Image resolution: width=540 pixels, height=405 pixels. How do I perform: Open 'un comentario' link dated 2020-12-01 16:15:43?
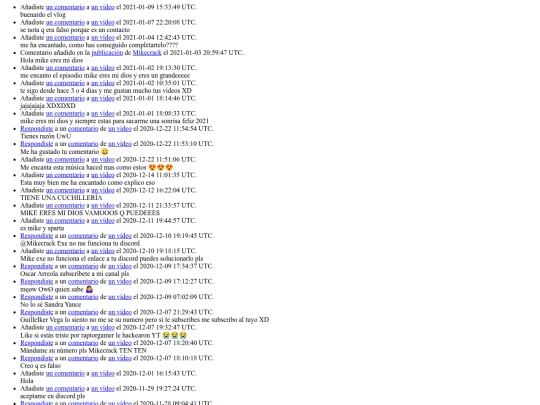pyautogui.click(x=65, y=373)
